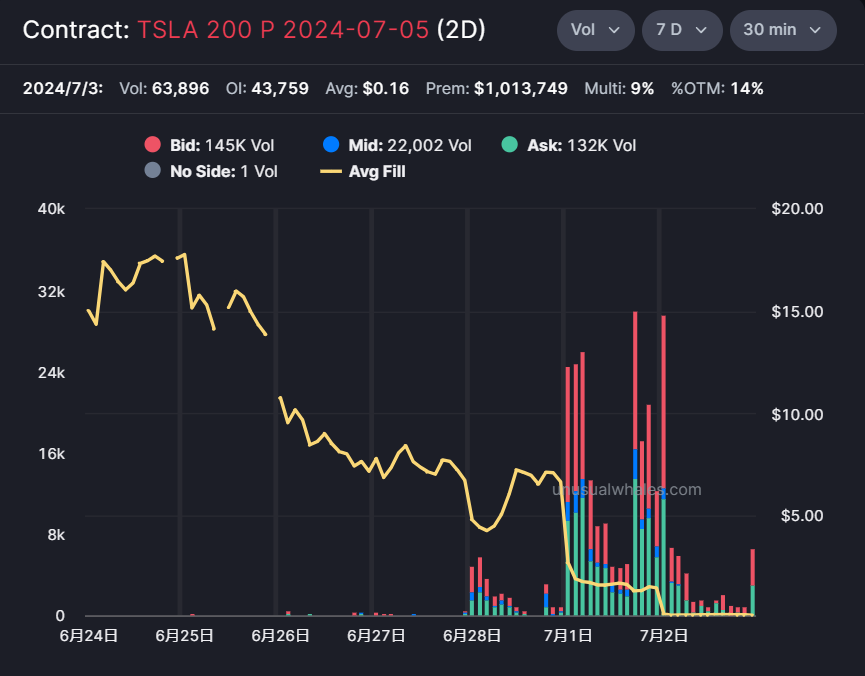Click the Avg Fill legend text

[377, 172]
